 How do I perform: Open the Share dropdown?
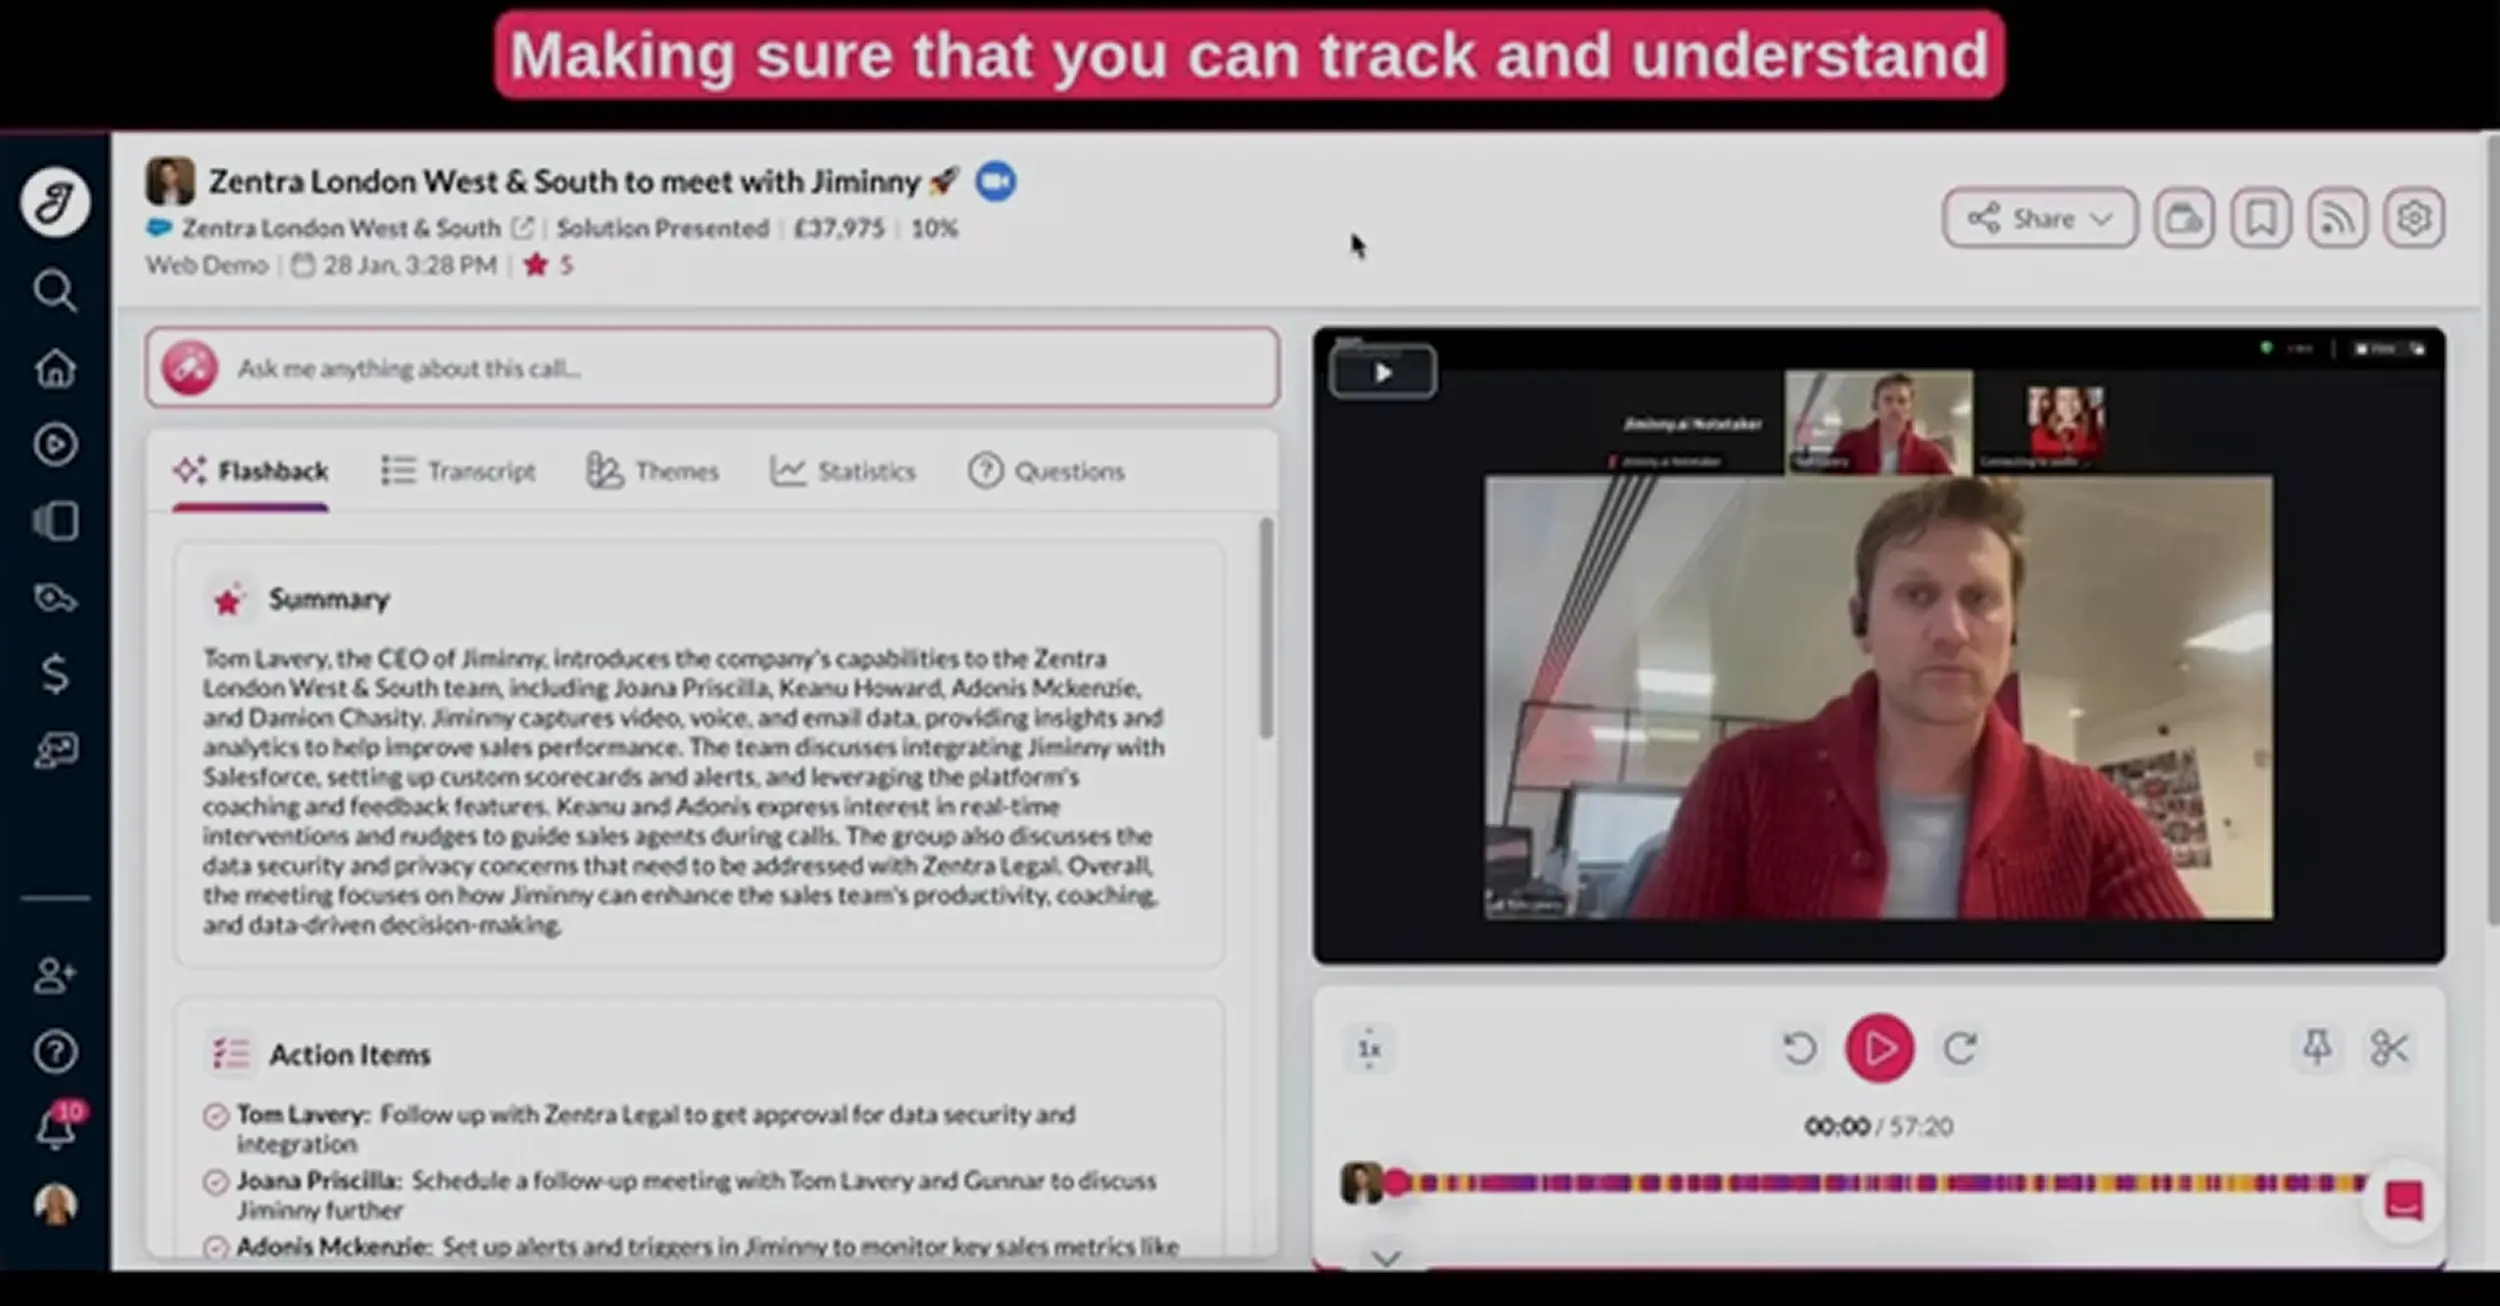(x=2039, y=218)
